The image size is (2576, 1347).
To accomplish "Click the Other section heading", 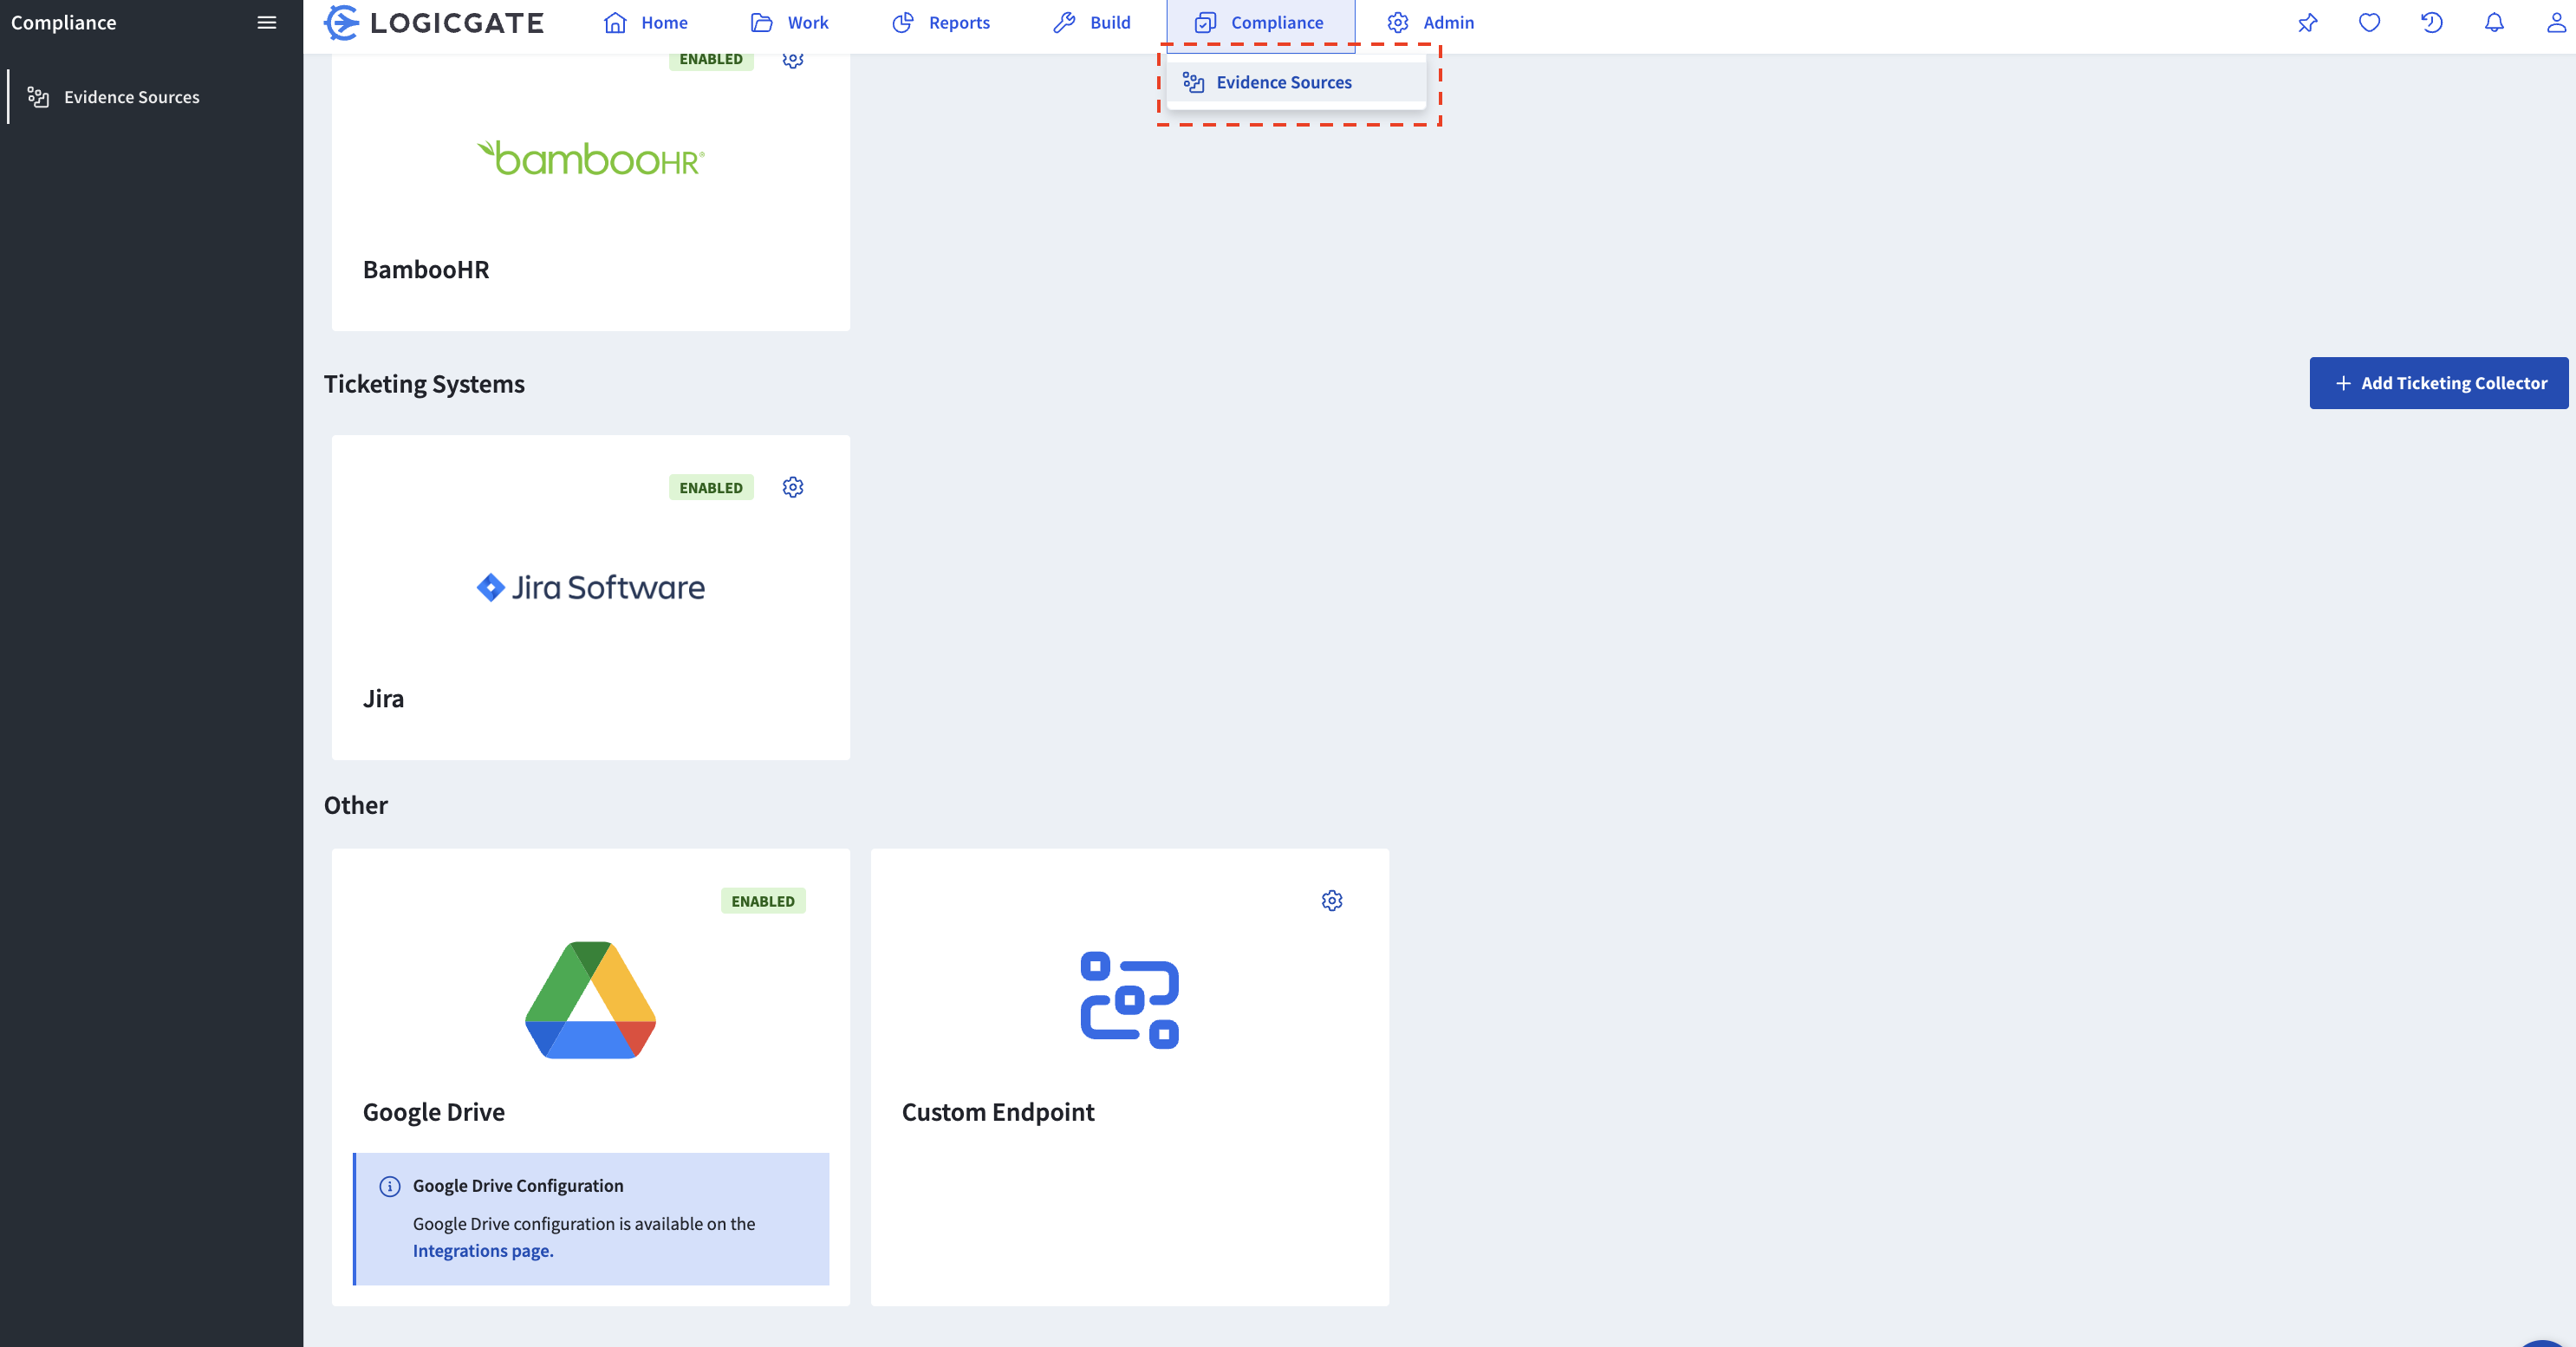I will point(355,805).
